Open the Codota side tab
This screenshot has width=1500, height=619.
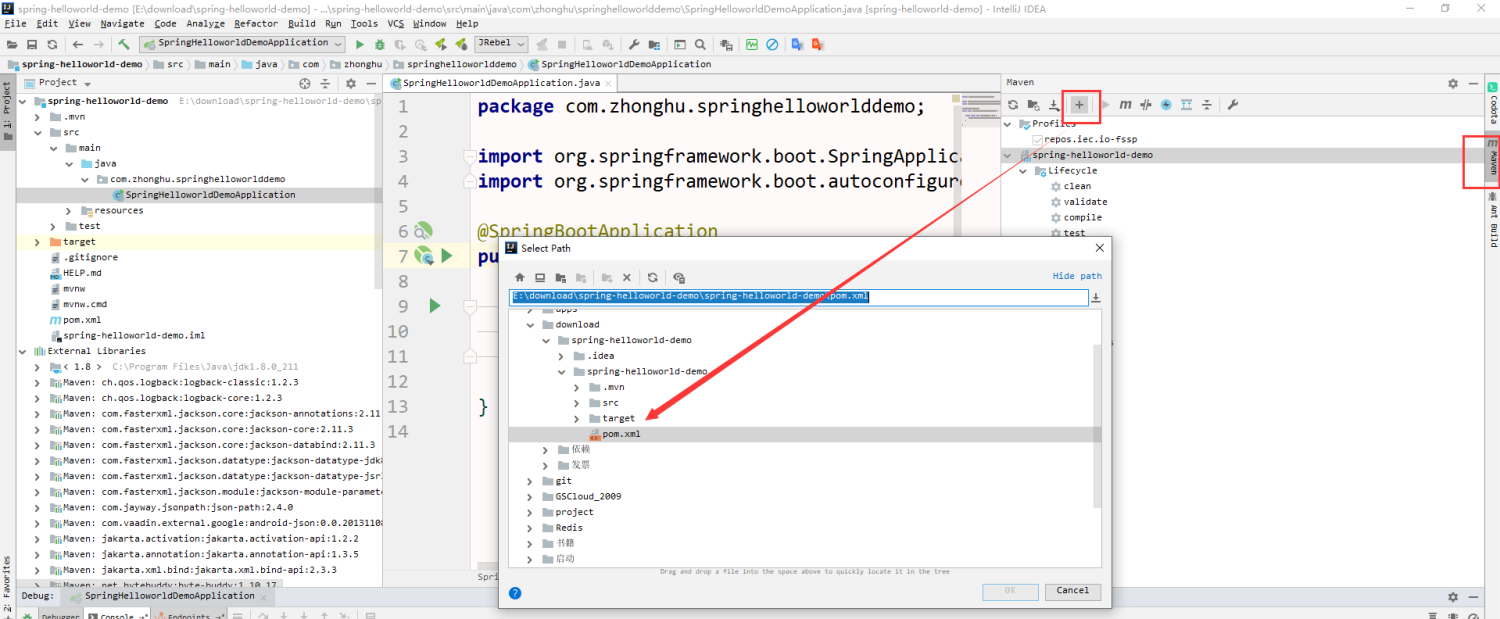point(1492,103)
